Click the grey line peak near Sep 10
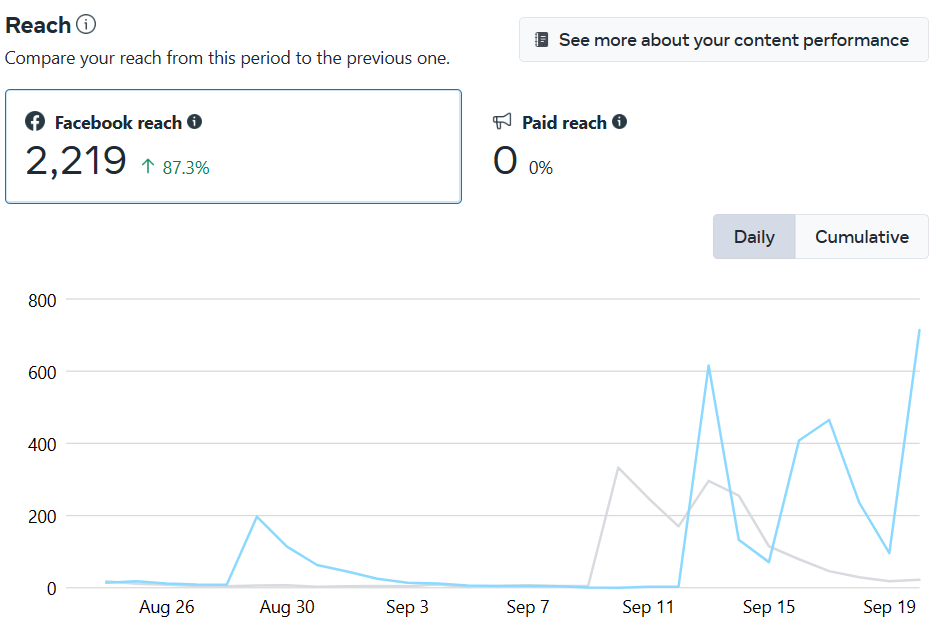 (x=618, y=468)
